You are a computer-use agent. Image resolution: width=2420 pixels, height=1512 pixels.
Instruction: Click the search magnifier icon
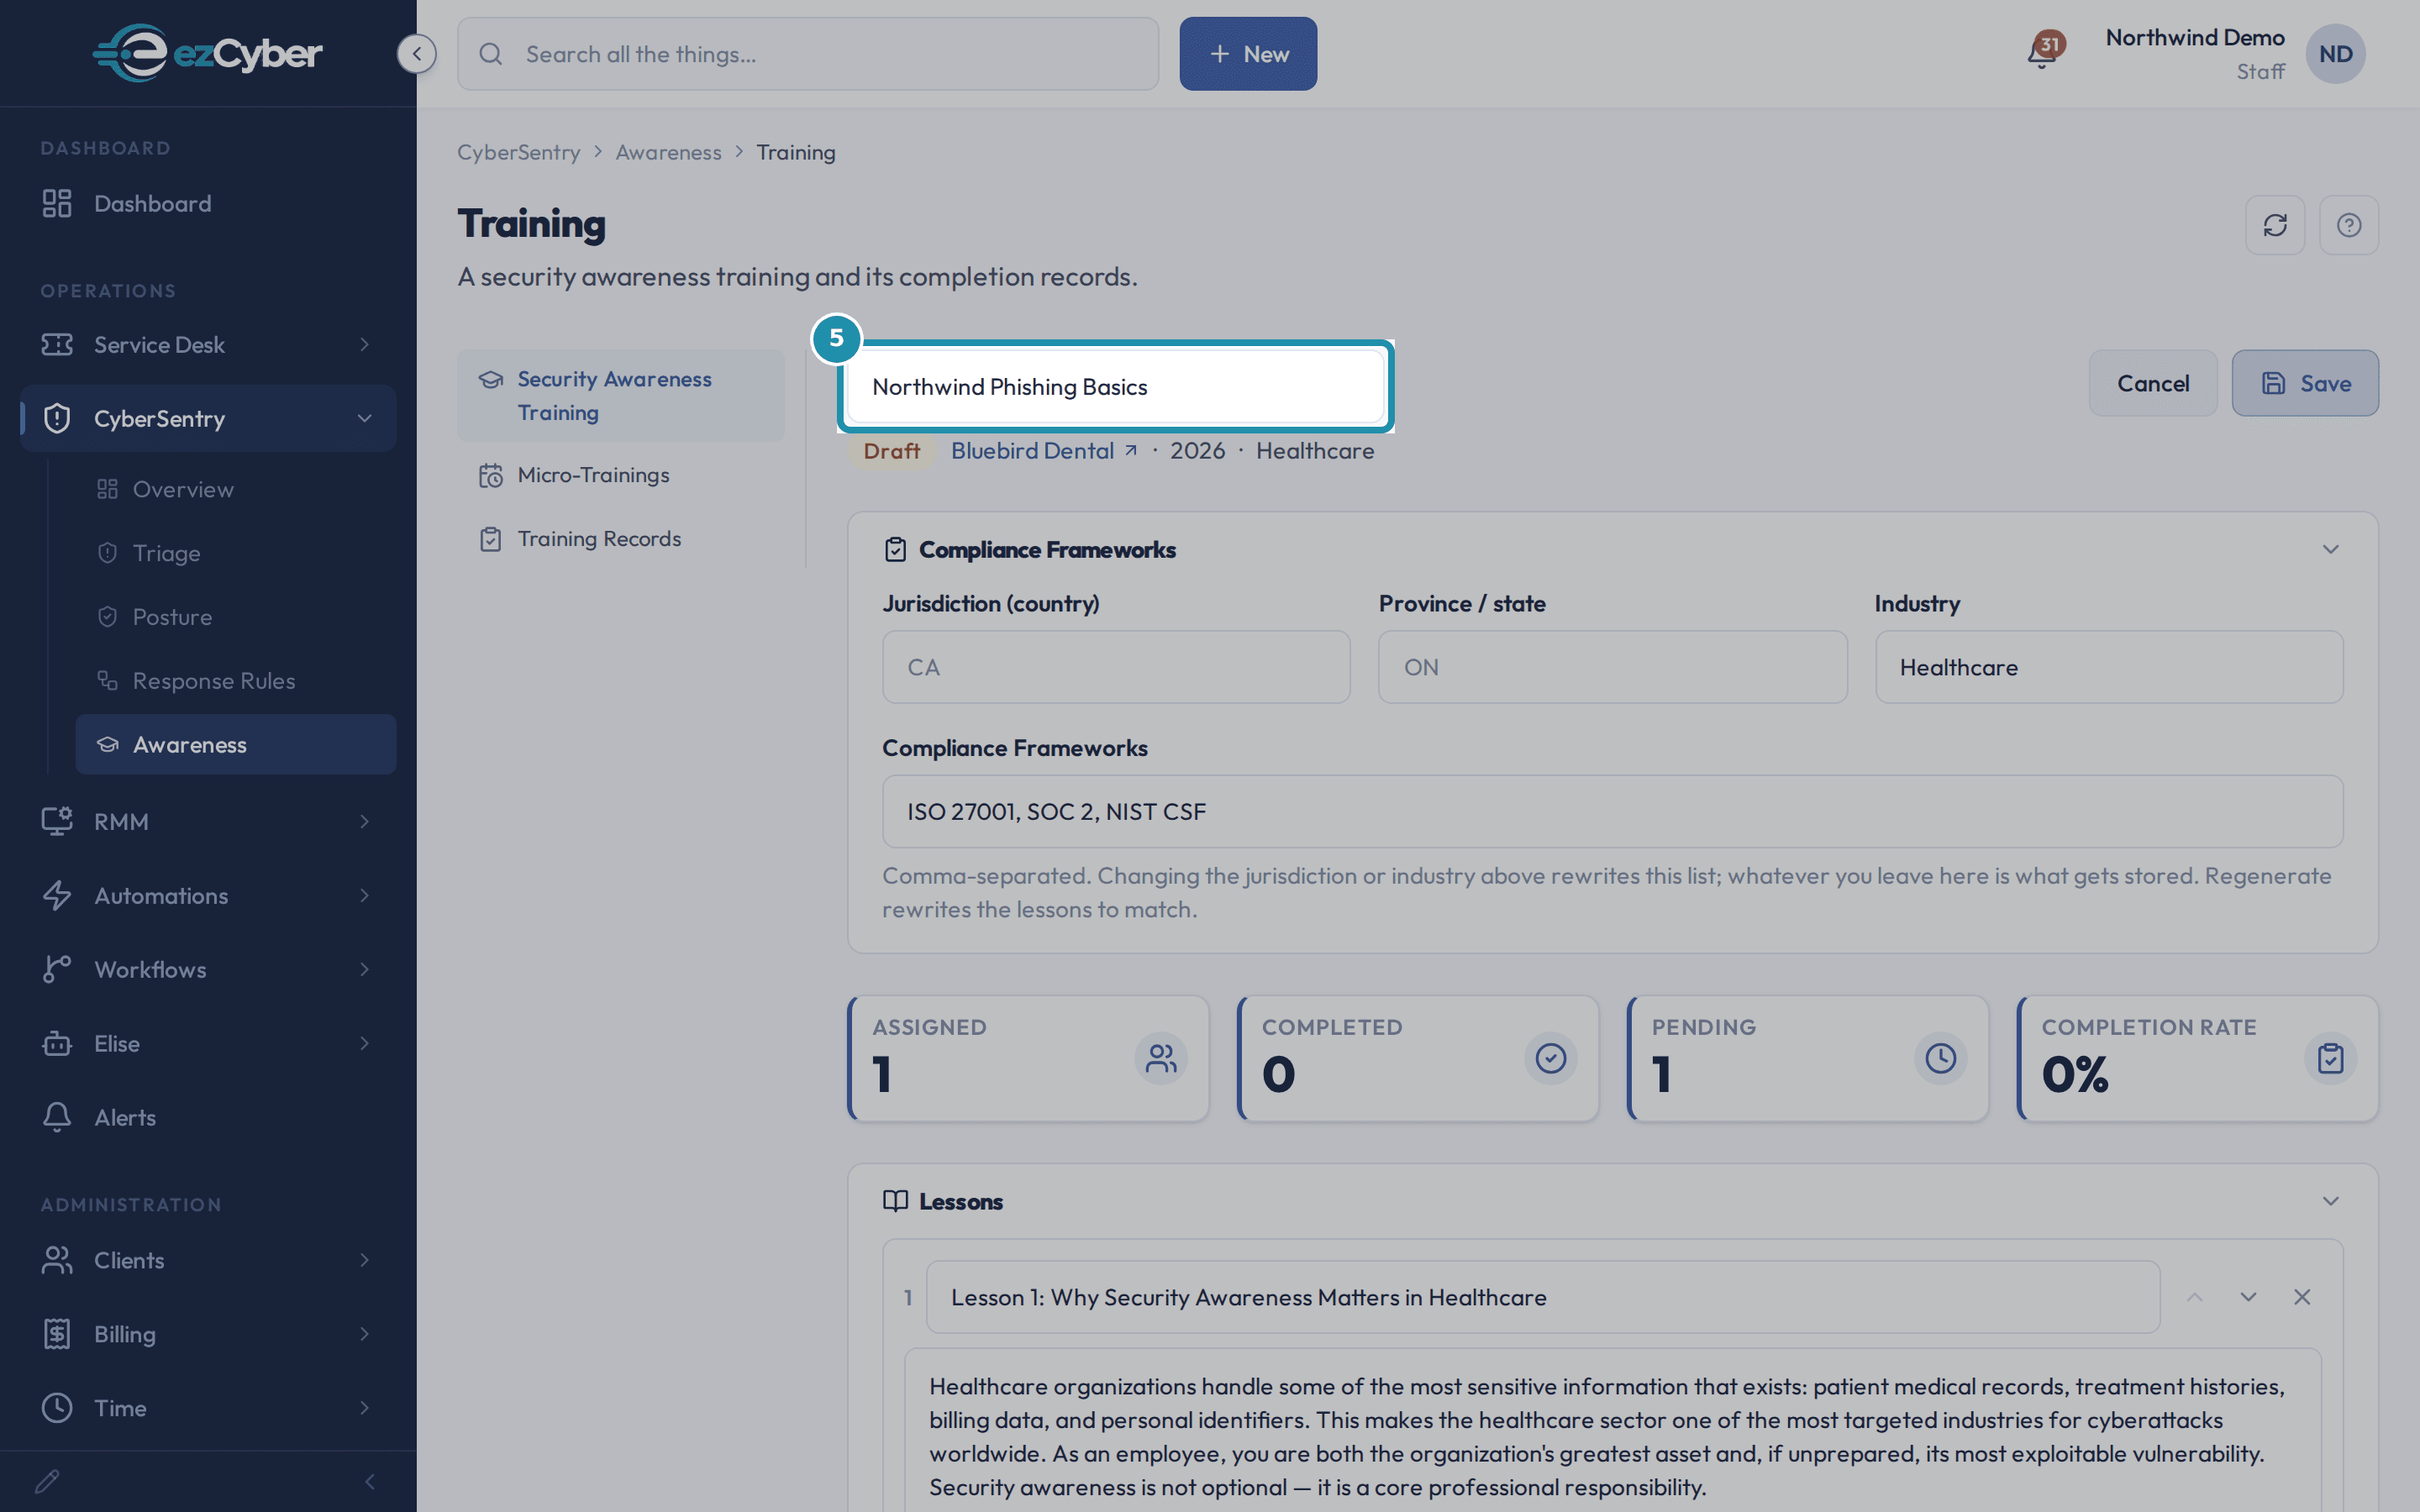pos(490,54)
